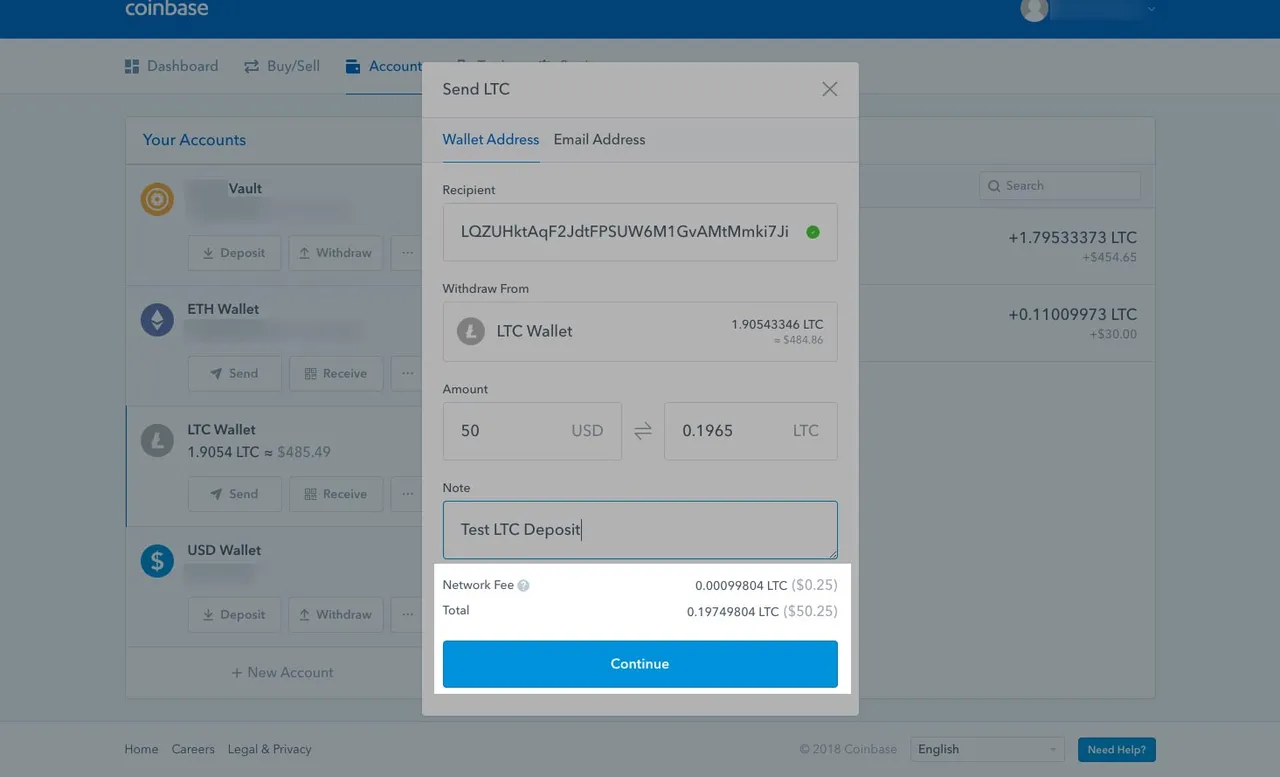Viewport: 1280px width, 777px height.
Task: Click Deposit for the Vault account
Action: point(234,253)
